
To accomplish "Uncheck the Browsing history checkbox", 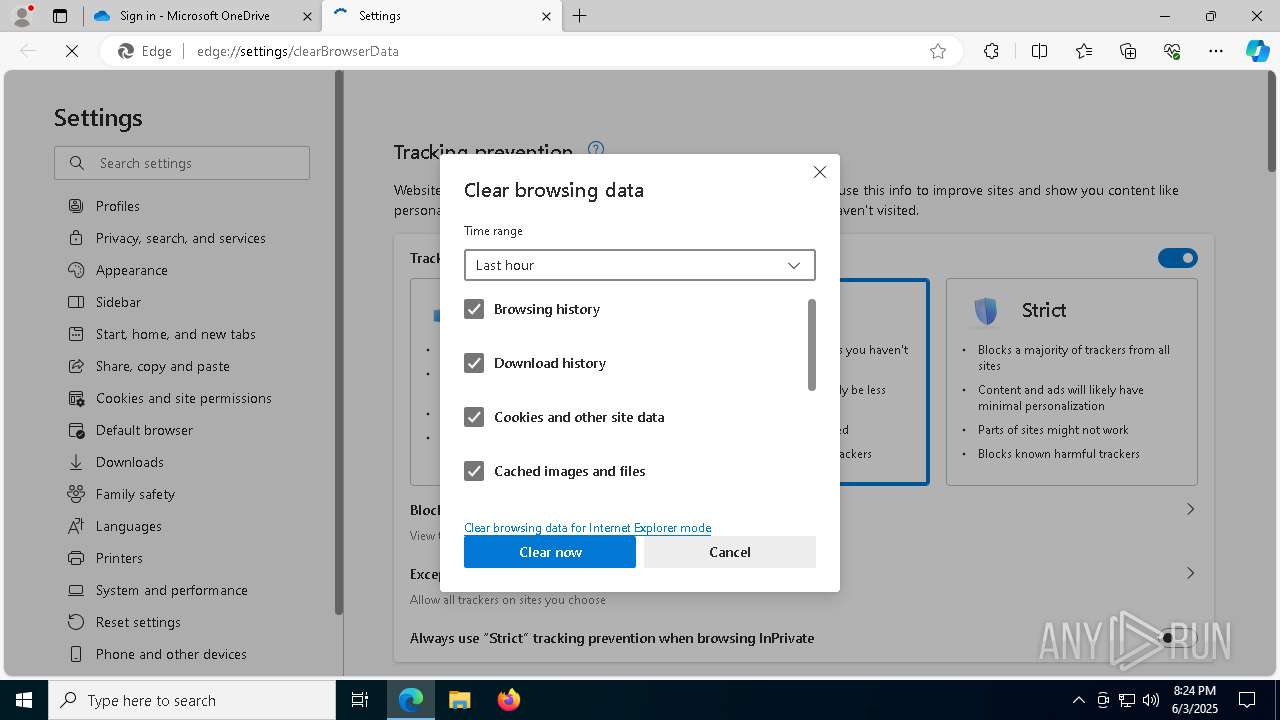I will pos(474,309).
